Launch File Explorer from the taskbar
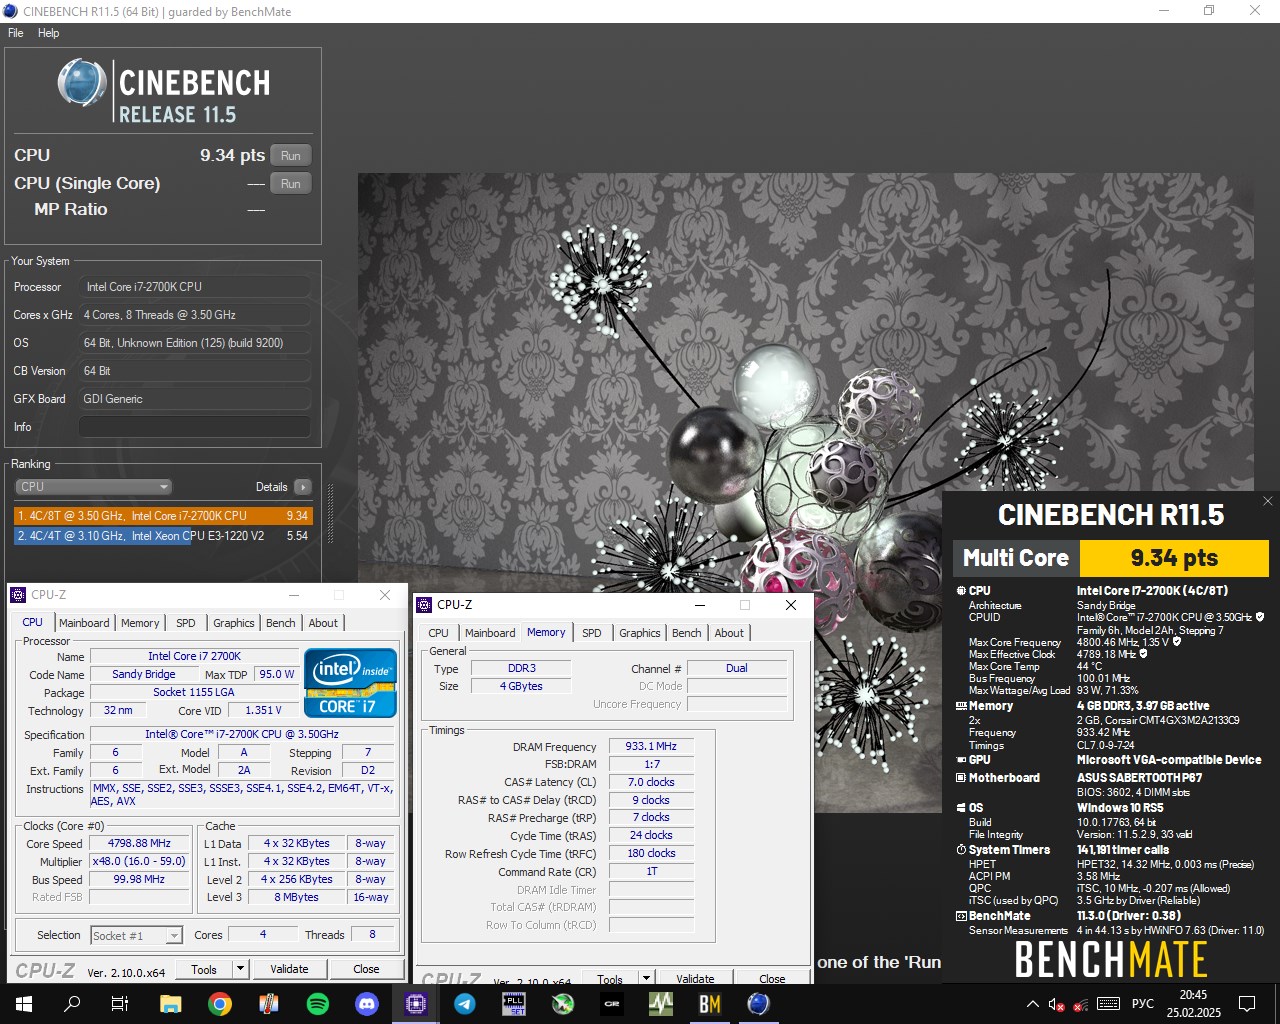This screenshot has width=1280, height=1024. tap(170, 1004)
